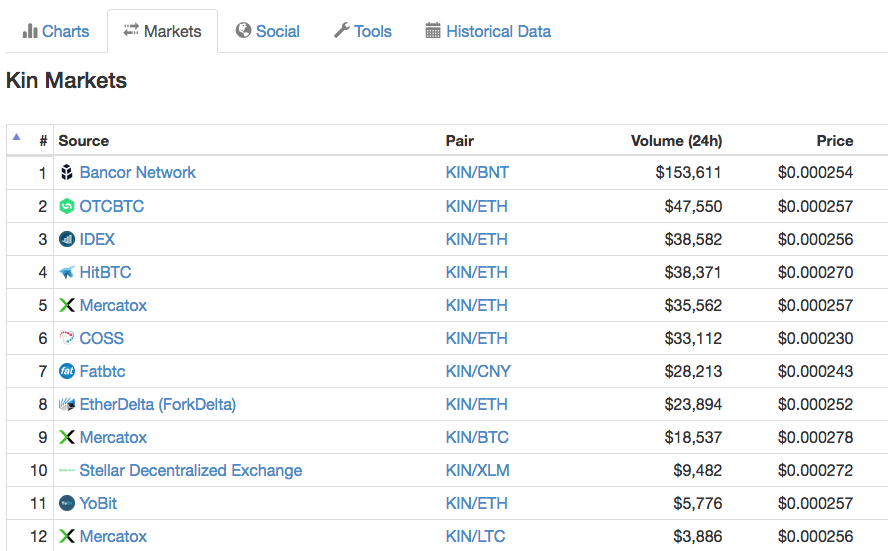Select the $0.000230 price cell
This screenshot has height=551, width=888.
coord(816,338)
